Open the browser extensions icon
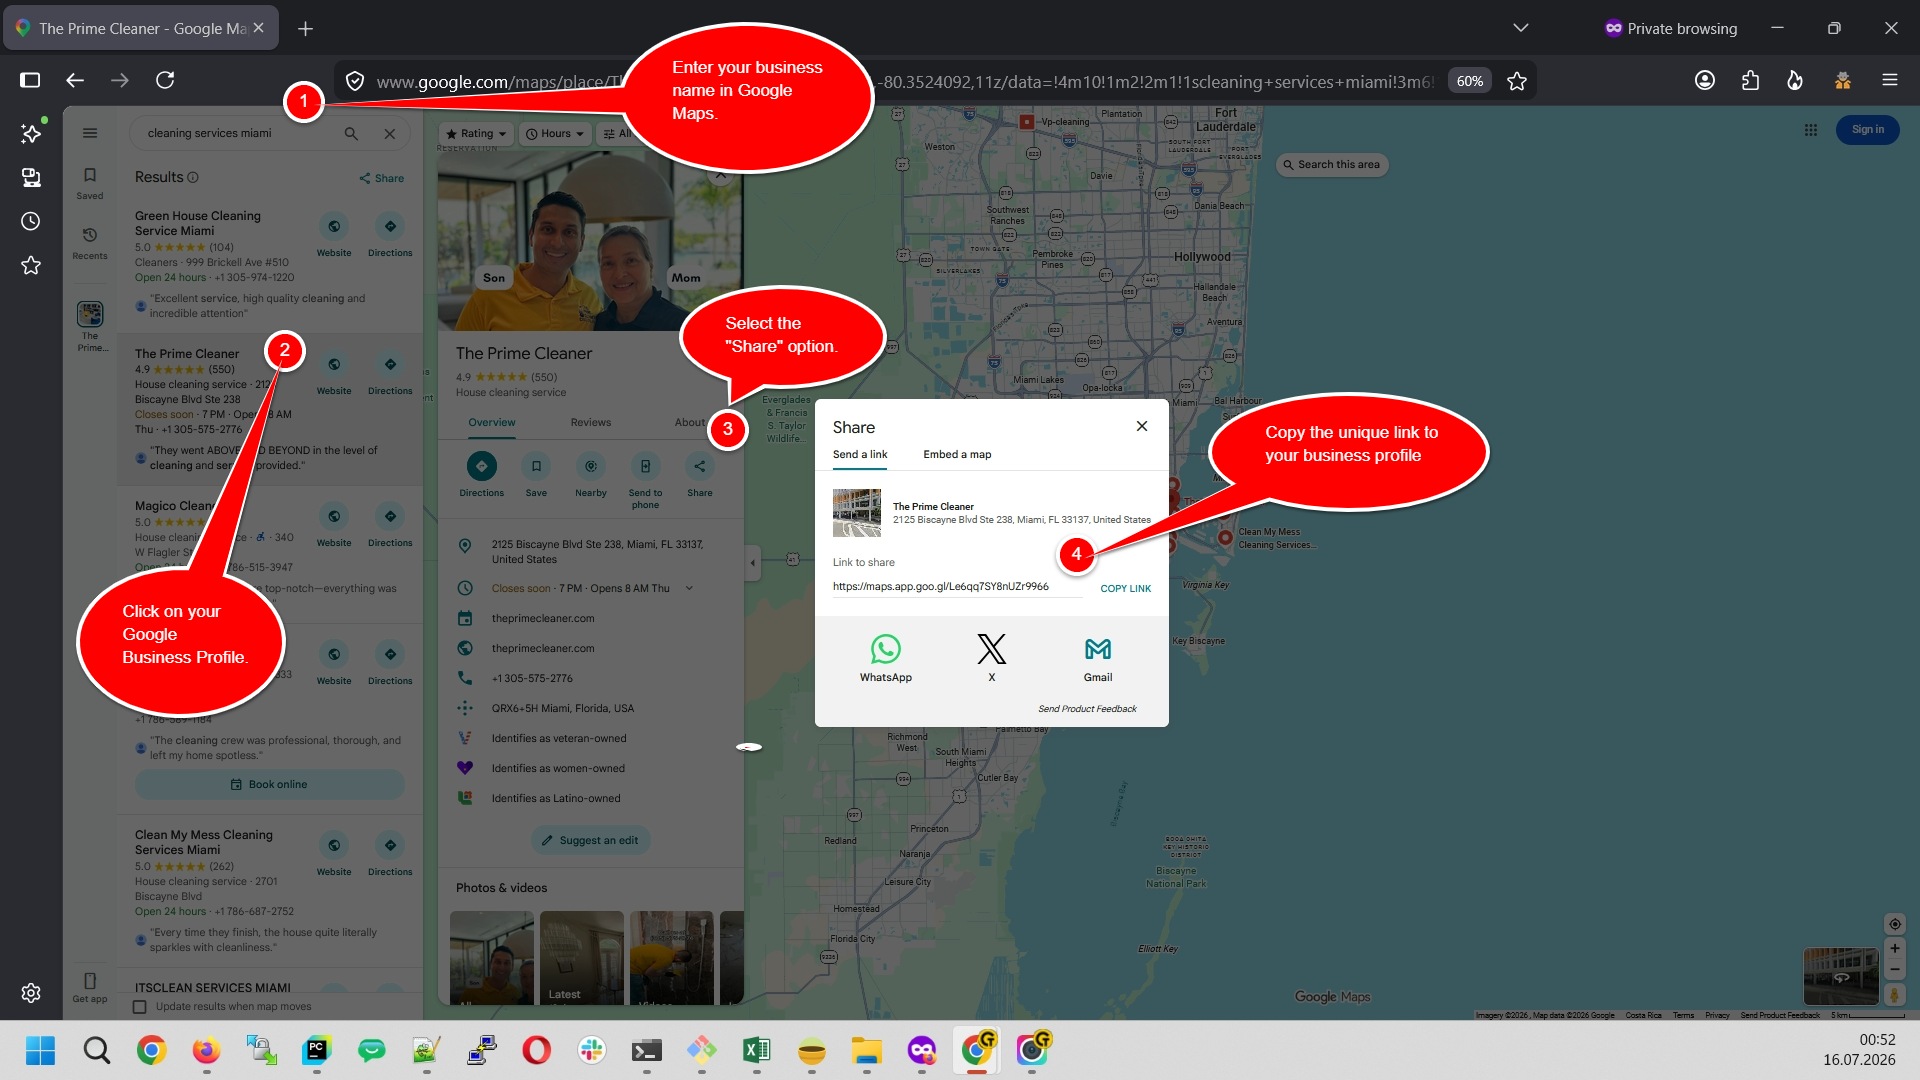 click(1750, 80)
